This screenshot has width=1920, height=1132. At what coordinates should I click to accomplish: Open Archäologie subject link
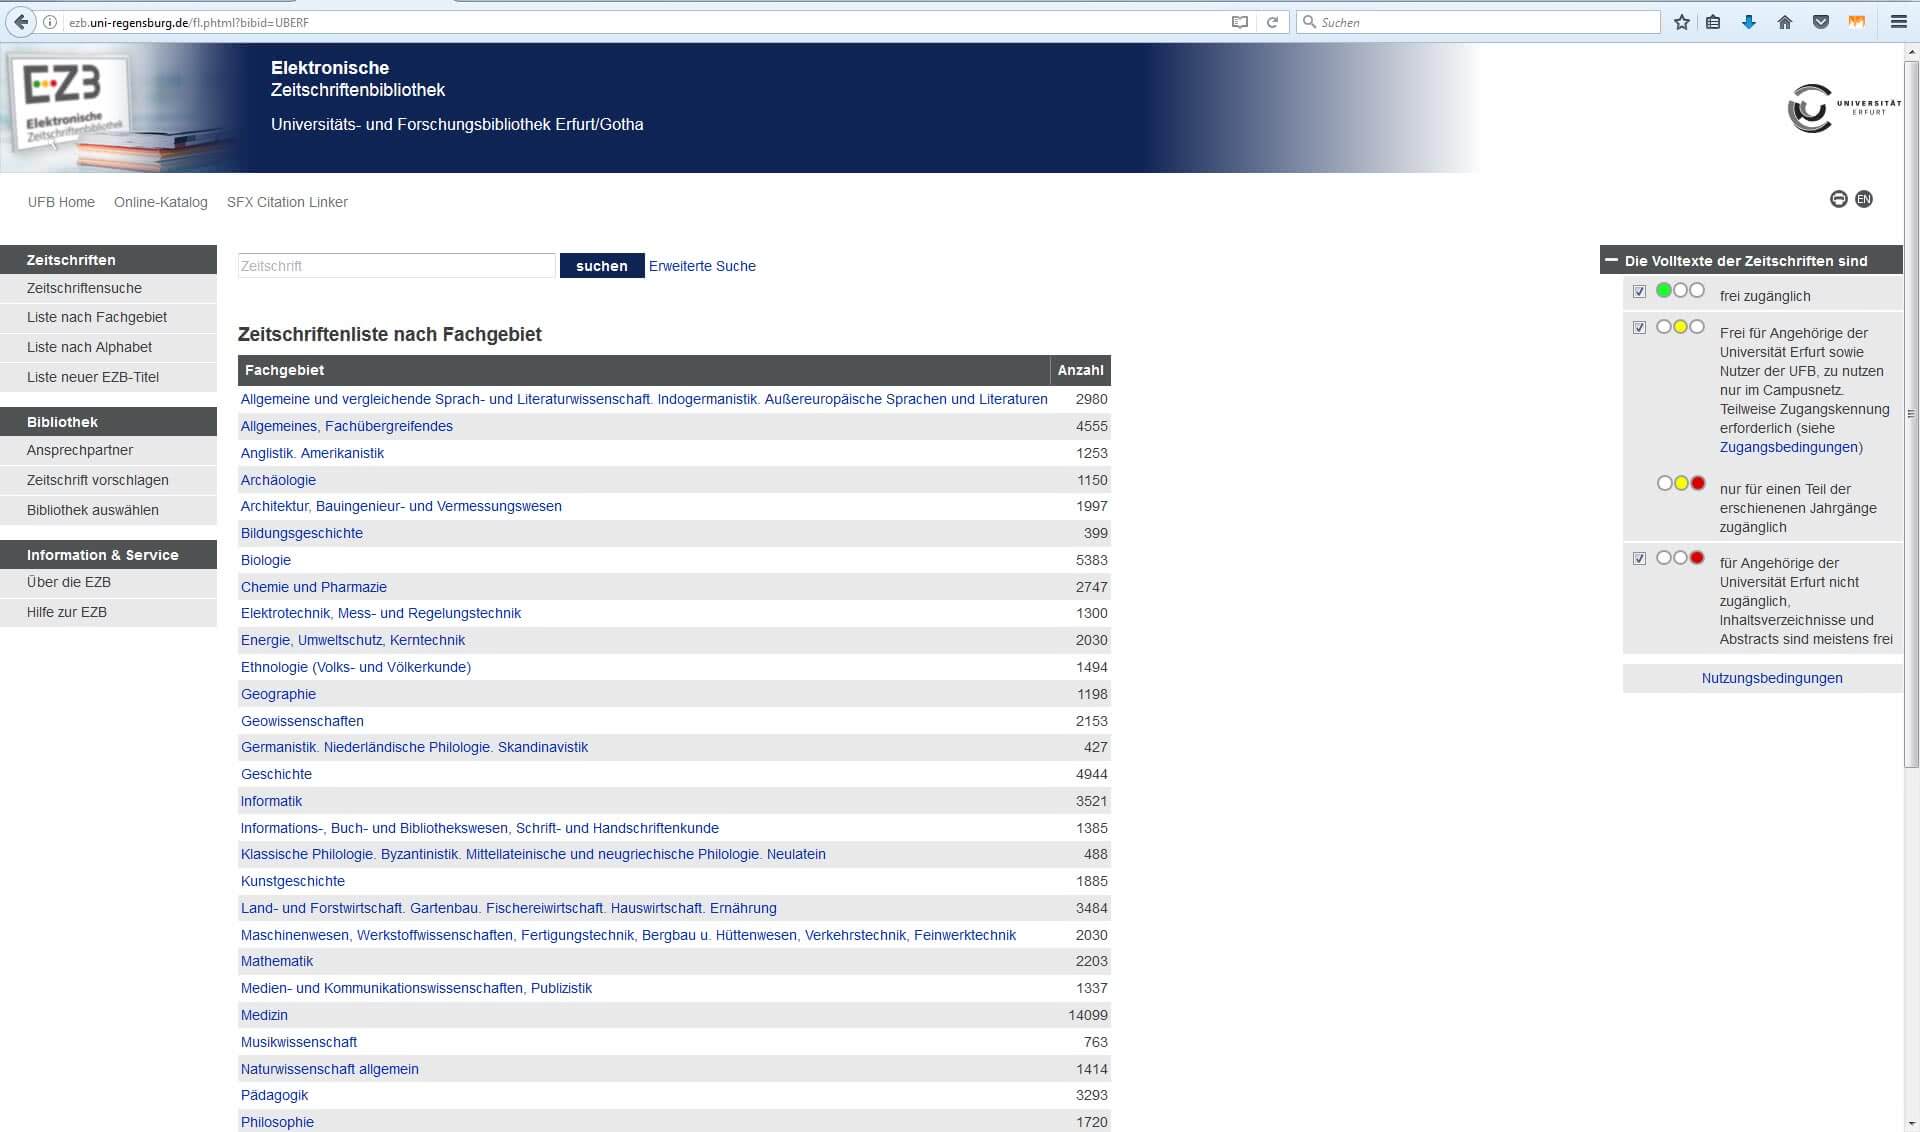pos(278,480)
